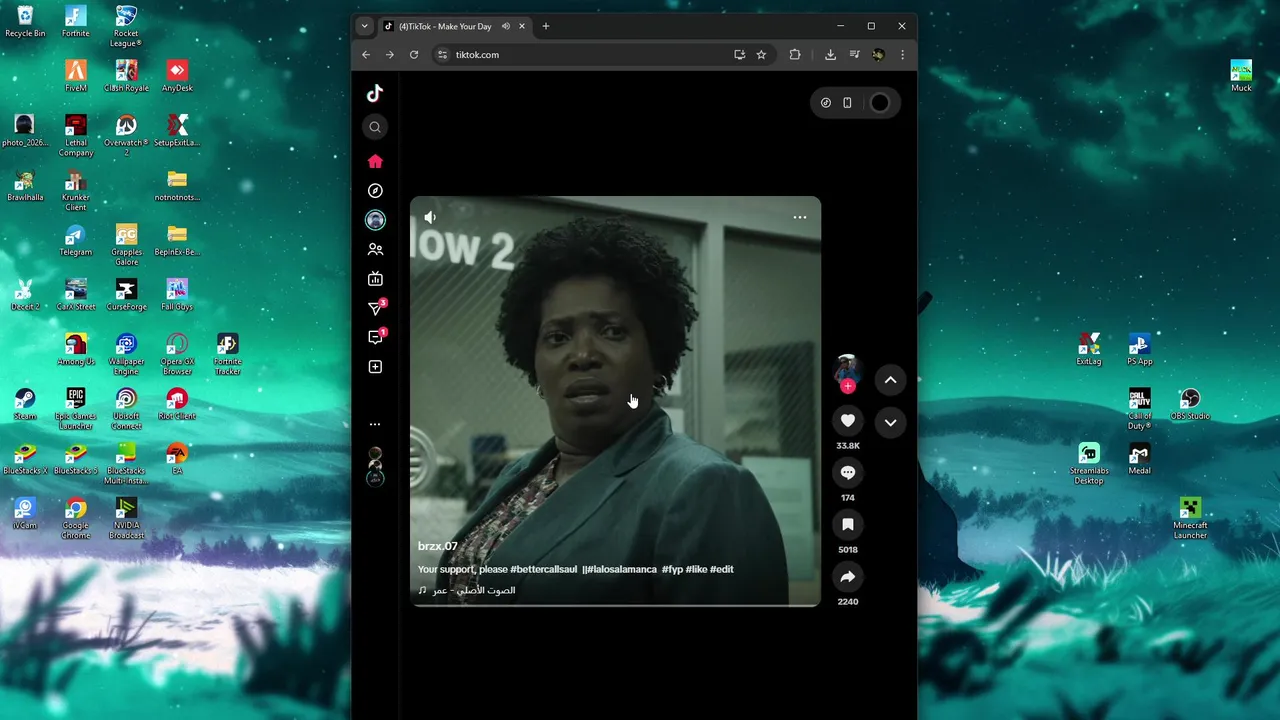Click the get app phone icon
The width and height of the screenshot is (1280, 720).
pyautogui.click(x=847, y=103)
